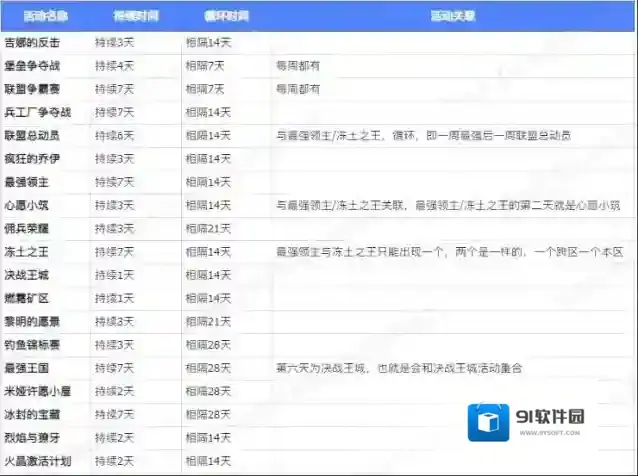Select 持续3天 in the 吉娜的反击 row
The image size is (638, 476).
point(114,42)
